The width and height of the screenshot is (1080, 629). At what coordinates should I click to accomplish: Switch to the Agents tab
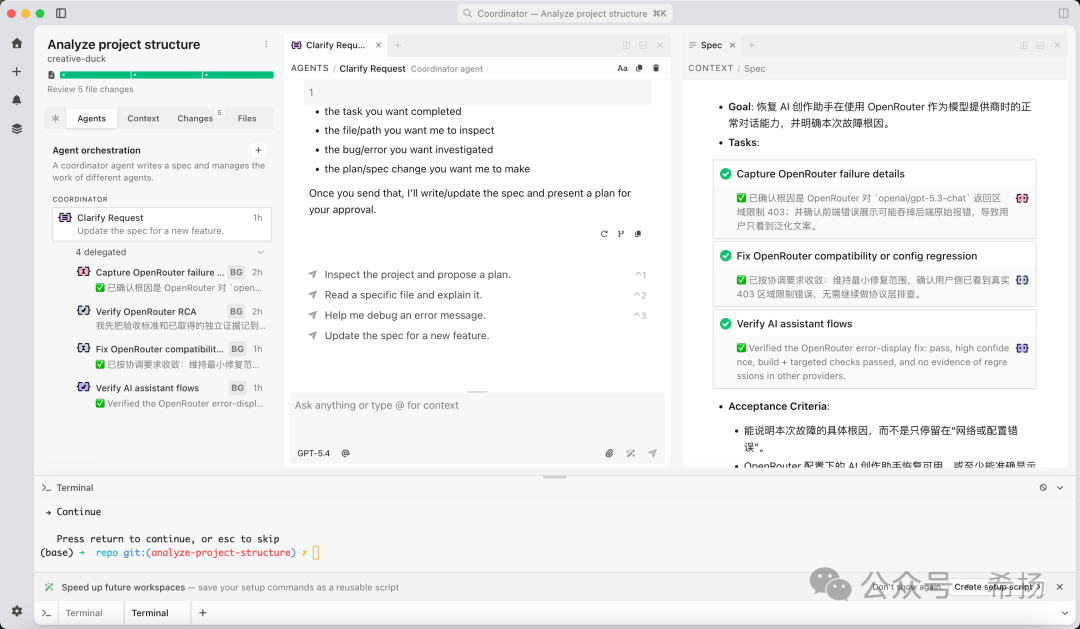coord(92,118)
